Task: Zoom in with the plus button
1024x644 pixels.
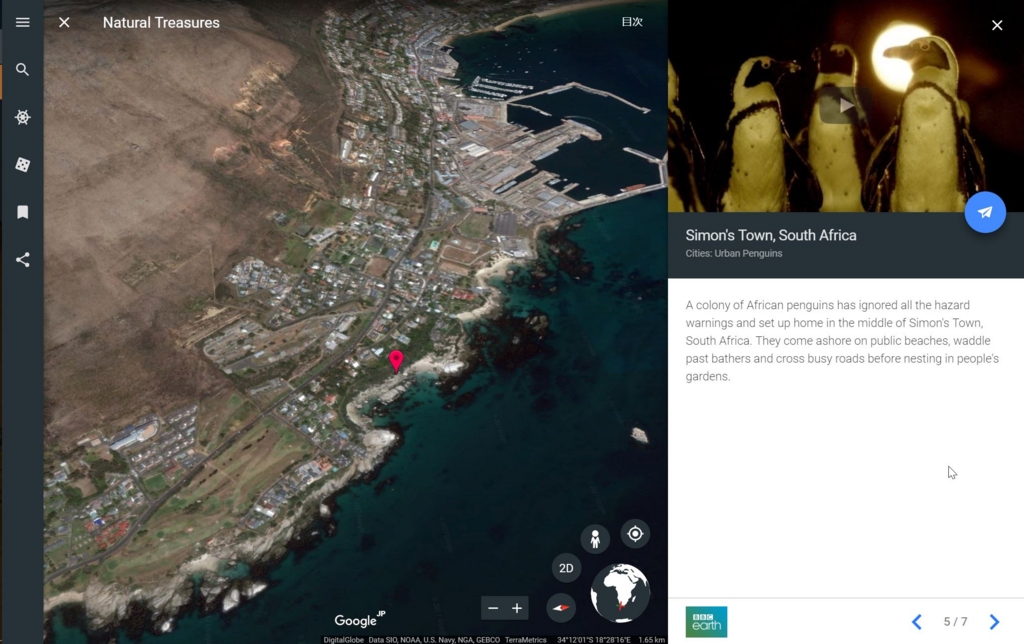Action: point(517,608)
